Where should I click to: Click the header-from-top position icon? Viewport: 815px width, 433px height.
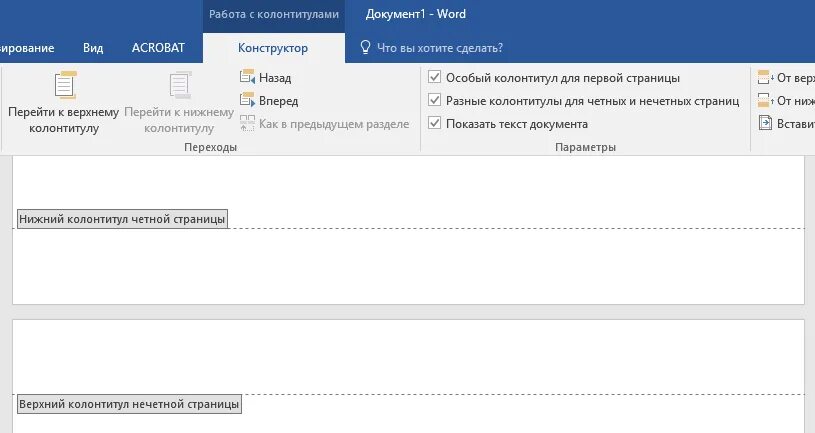765,77
